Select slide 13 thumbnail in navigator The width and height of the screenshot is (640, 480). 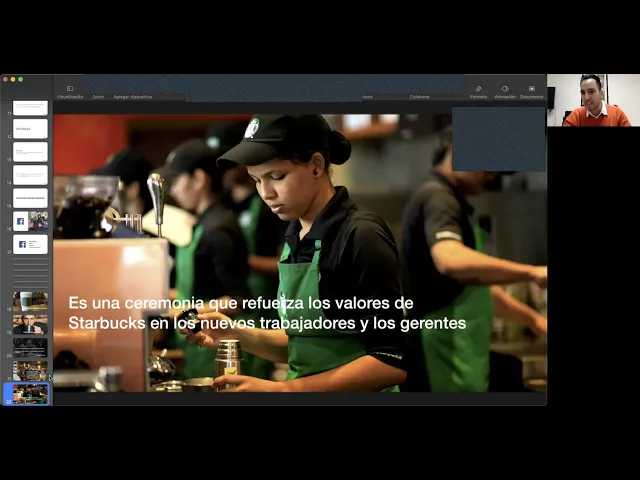pyautogui.click(x=30, y=152)
